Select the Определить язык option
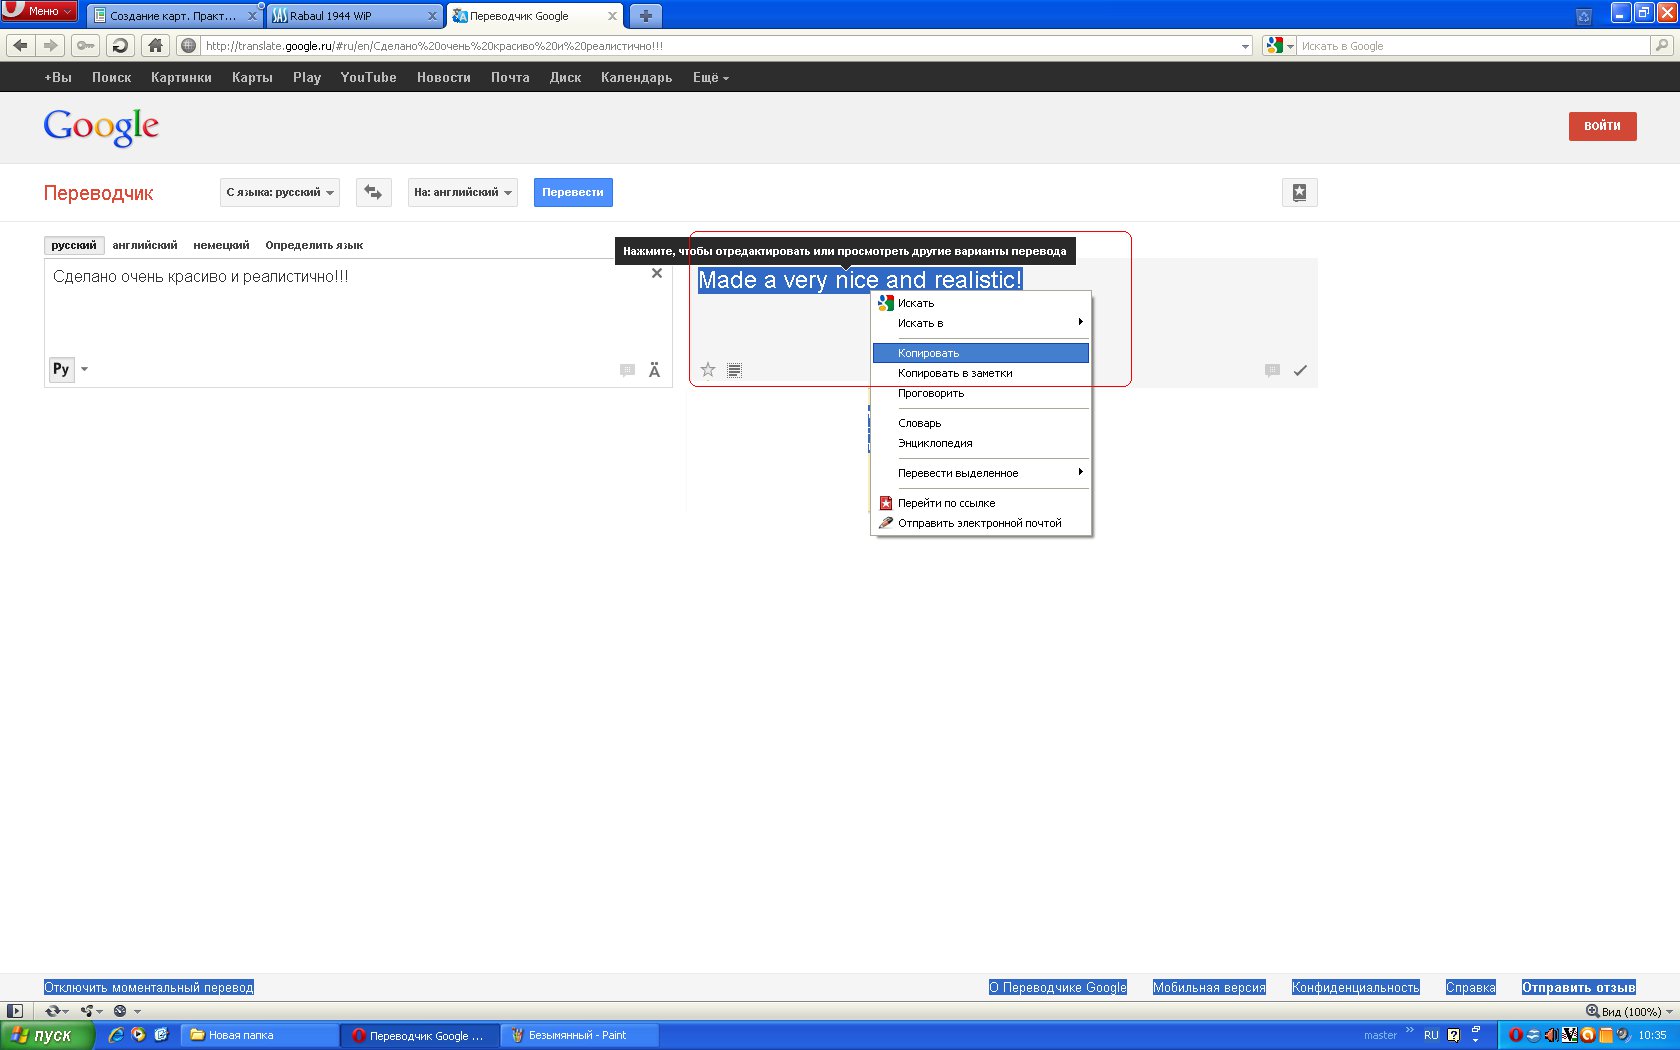This screenshot has height=1050, width=1680. pyautogui.click(x=314, y=245)
